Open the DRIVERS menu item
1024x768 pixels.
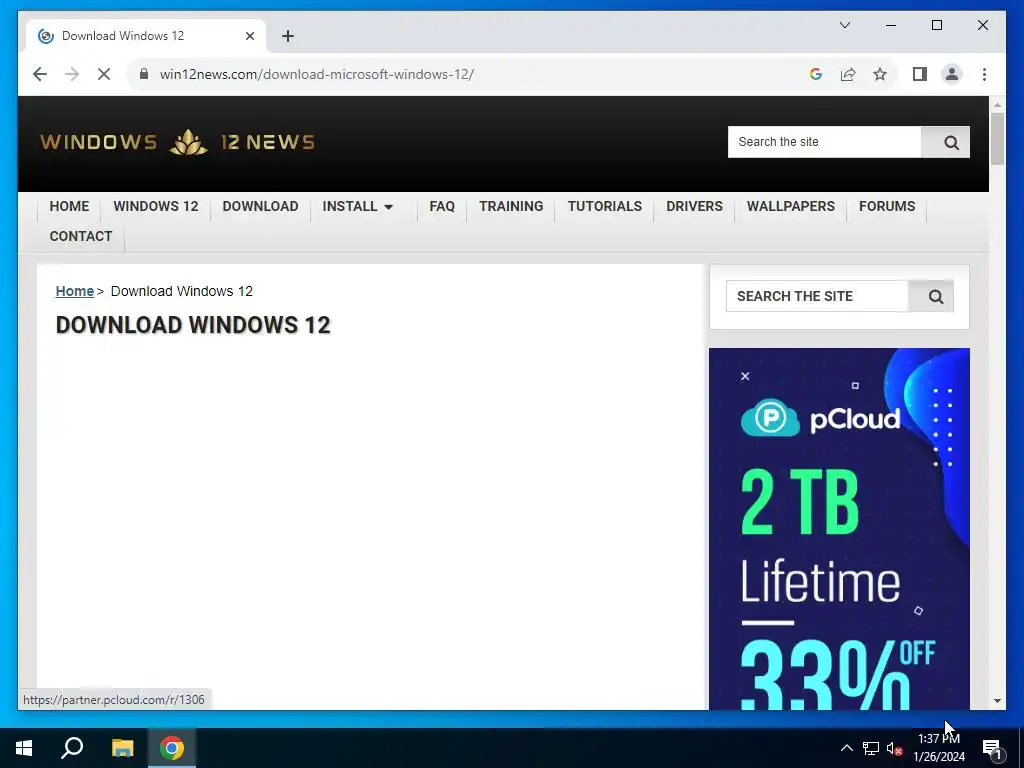(694, 206)
